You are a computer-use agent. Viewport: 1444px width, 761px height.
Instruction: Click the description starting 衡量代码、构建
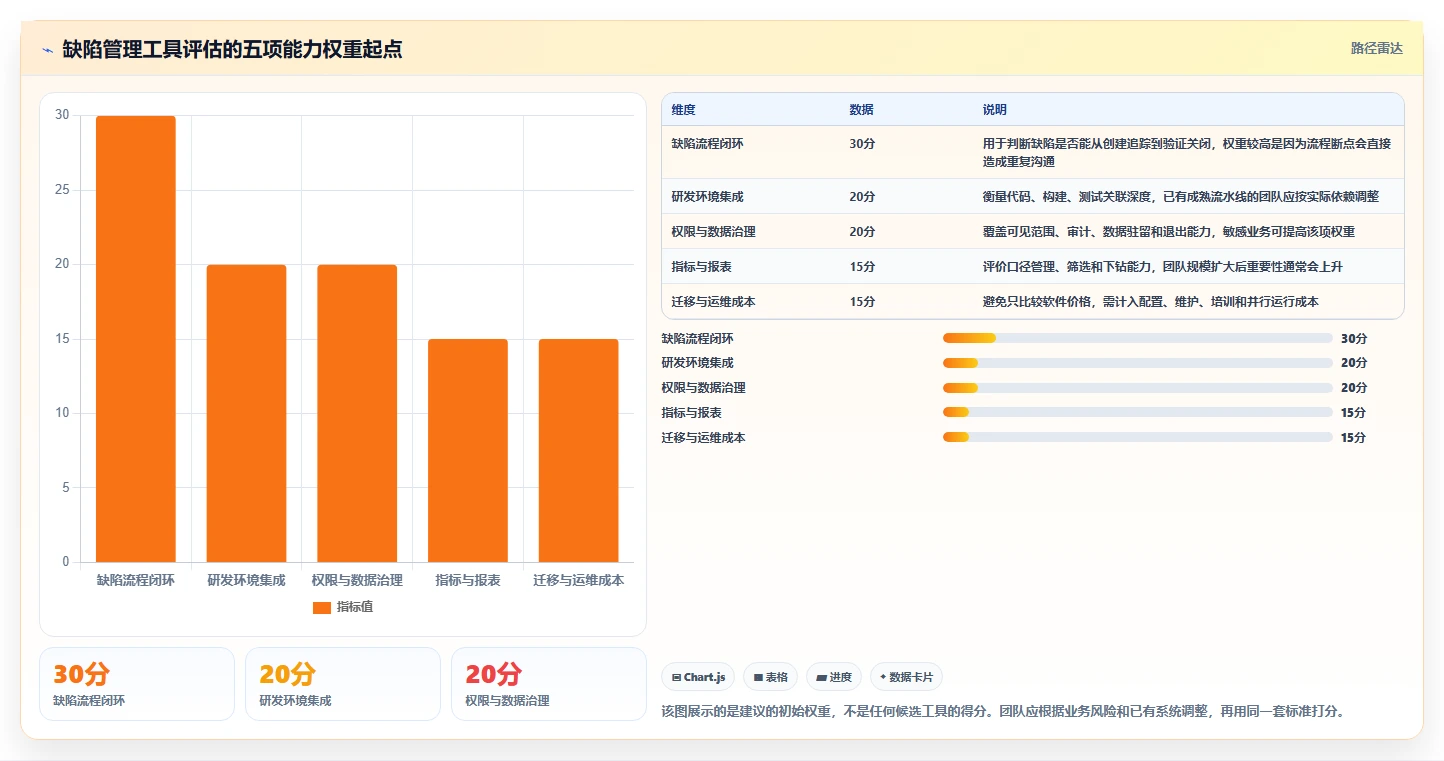click(x=1181, y=197)
